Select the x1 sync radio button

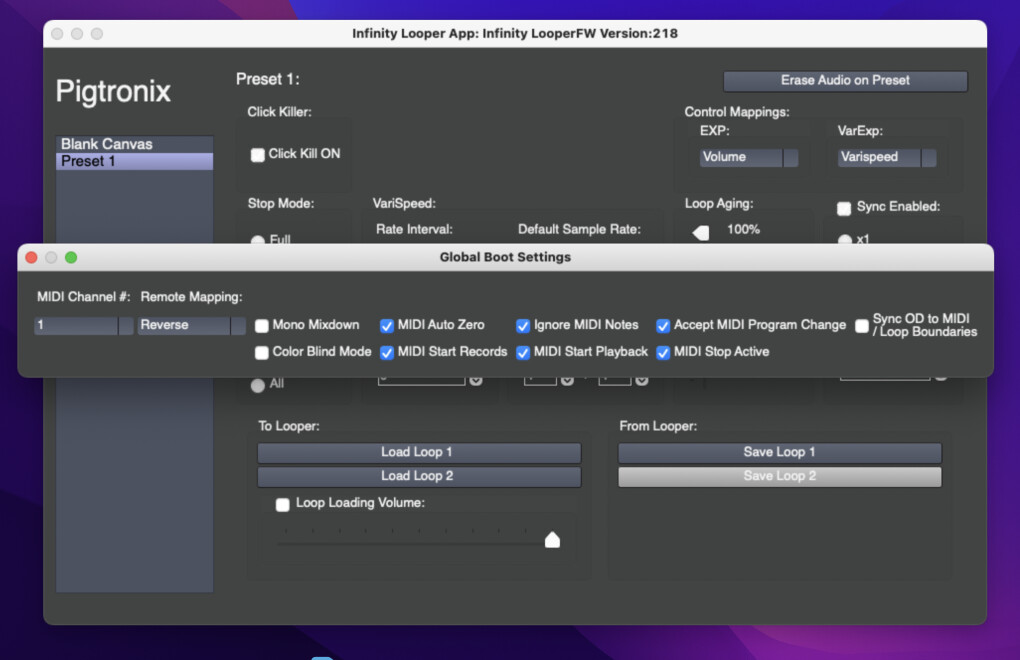click(x=844, y=240)
